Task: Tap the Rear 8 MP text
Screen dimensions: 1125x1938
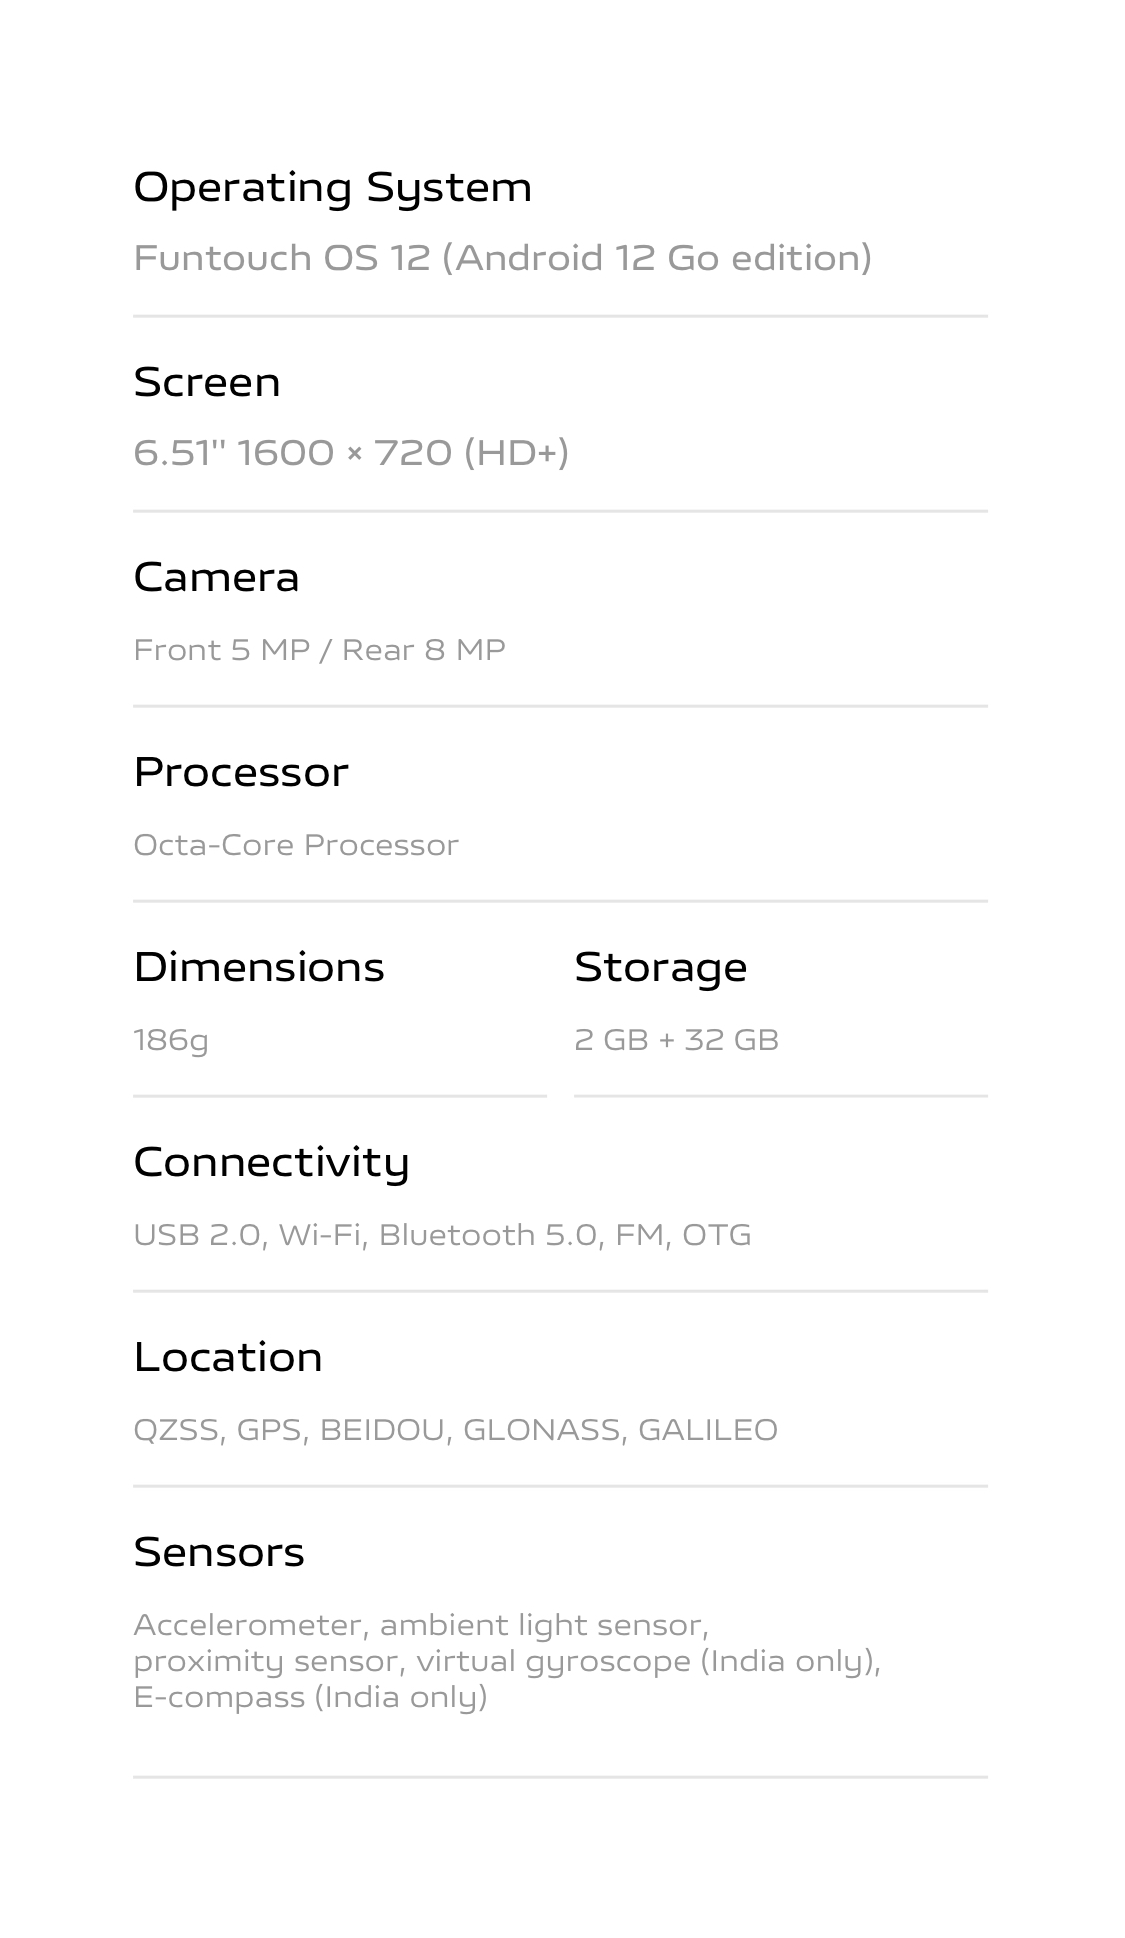Action: 424,650
